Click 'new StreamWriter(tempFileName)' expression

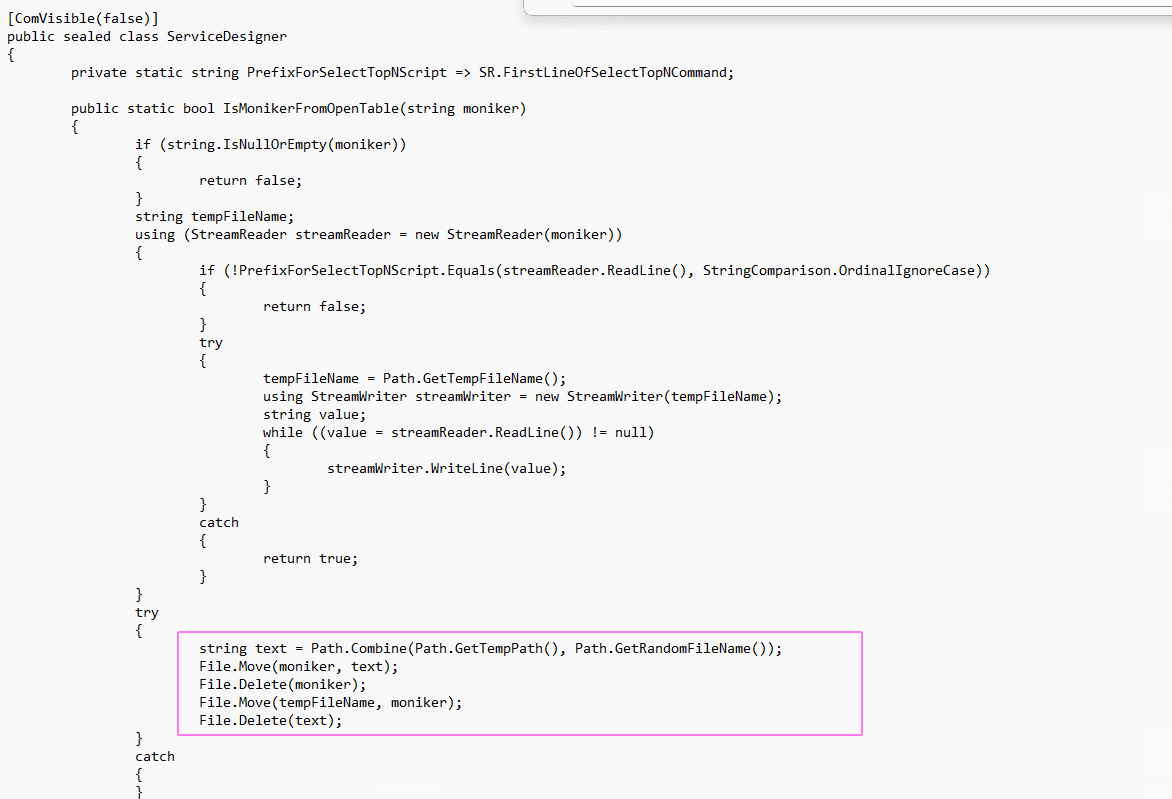655,397
